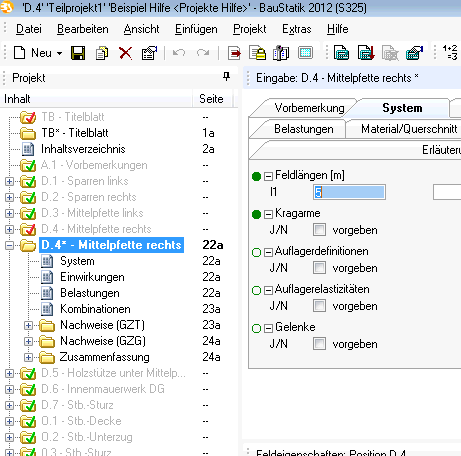
Task: Click the document with padlock icon
Action: 258,53
